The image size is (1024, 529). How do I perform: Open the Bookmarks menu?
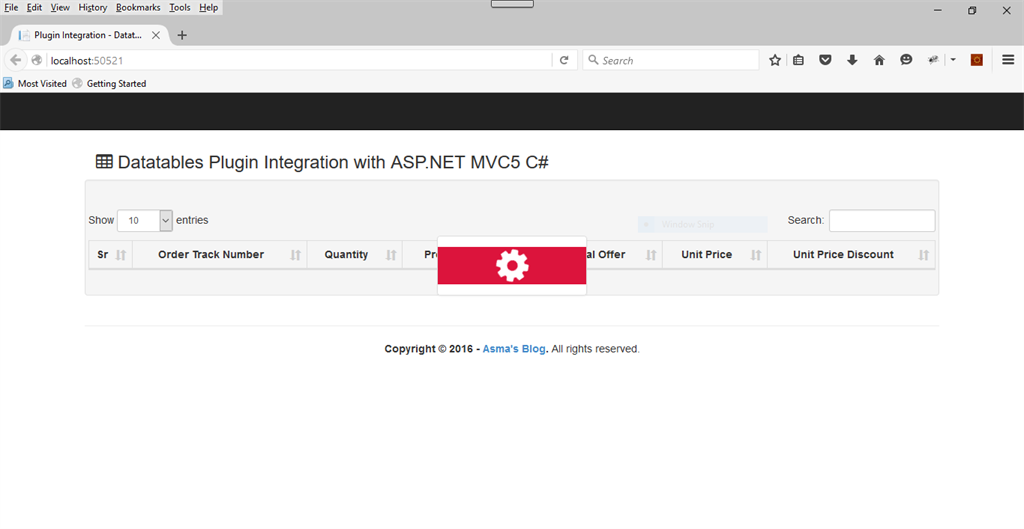point(138,7)
